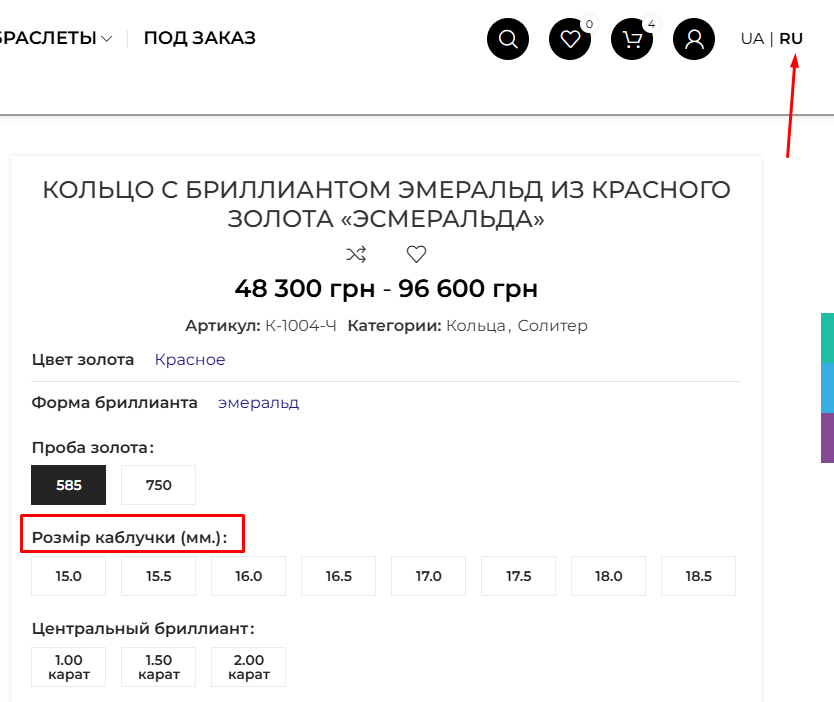Image resolution: width=834 pixels, height=702 pixels.
Task: Choose ring size 15.5
Action: 159,576
